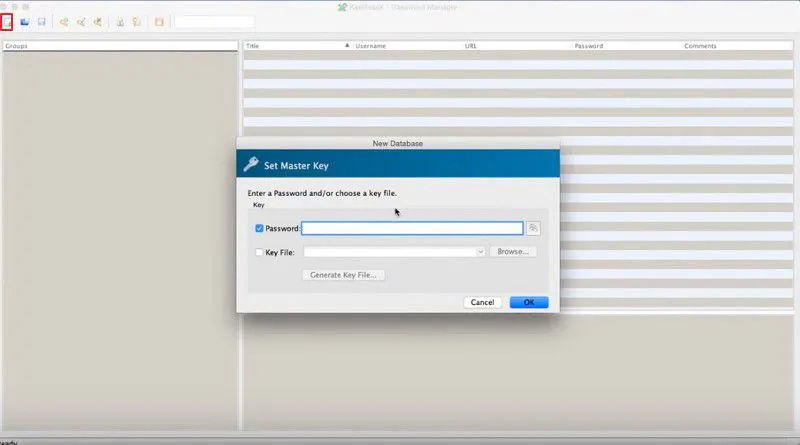Click "Enter a Password and/or choose a key file." text
The image size is (800, 445).
(x=322, y=193)
